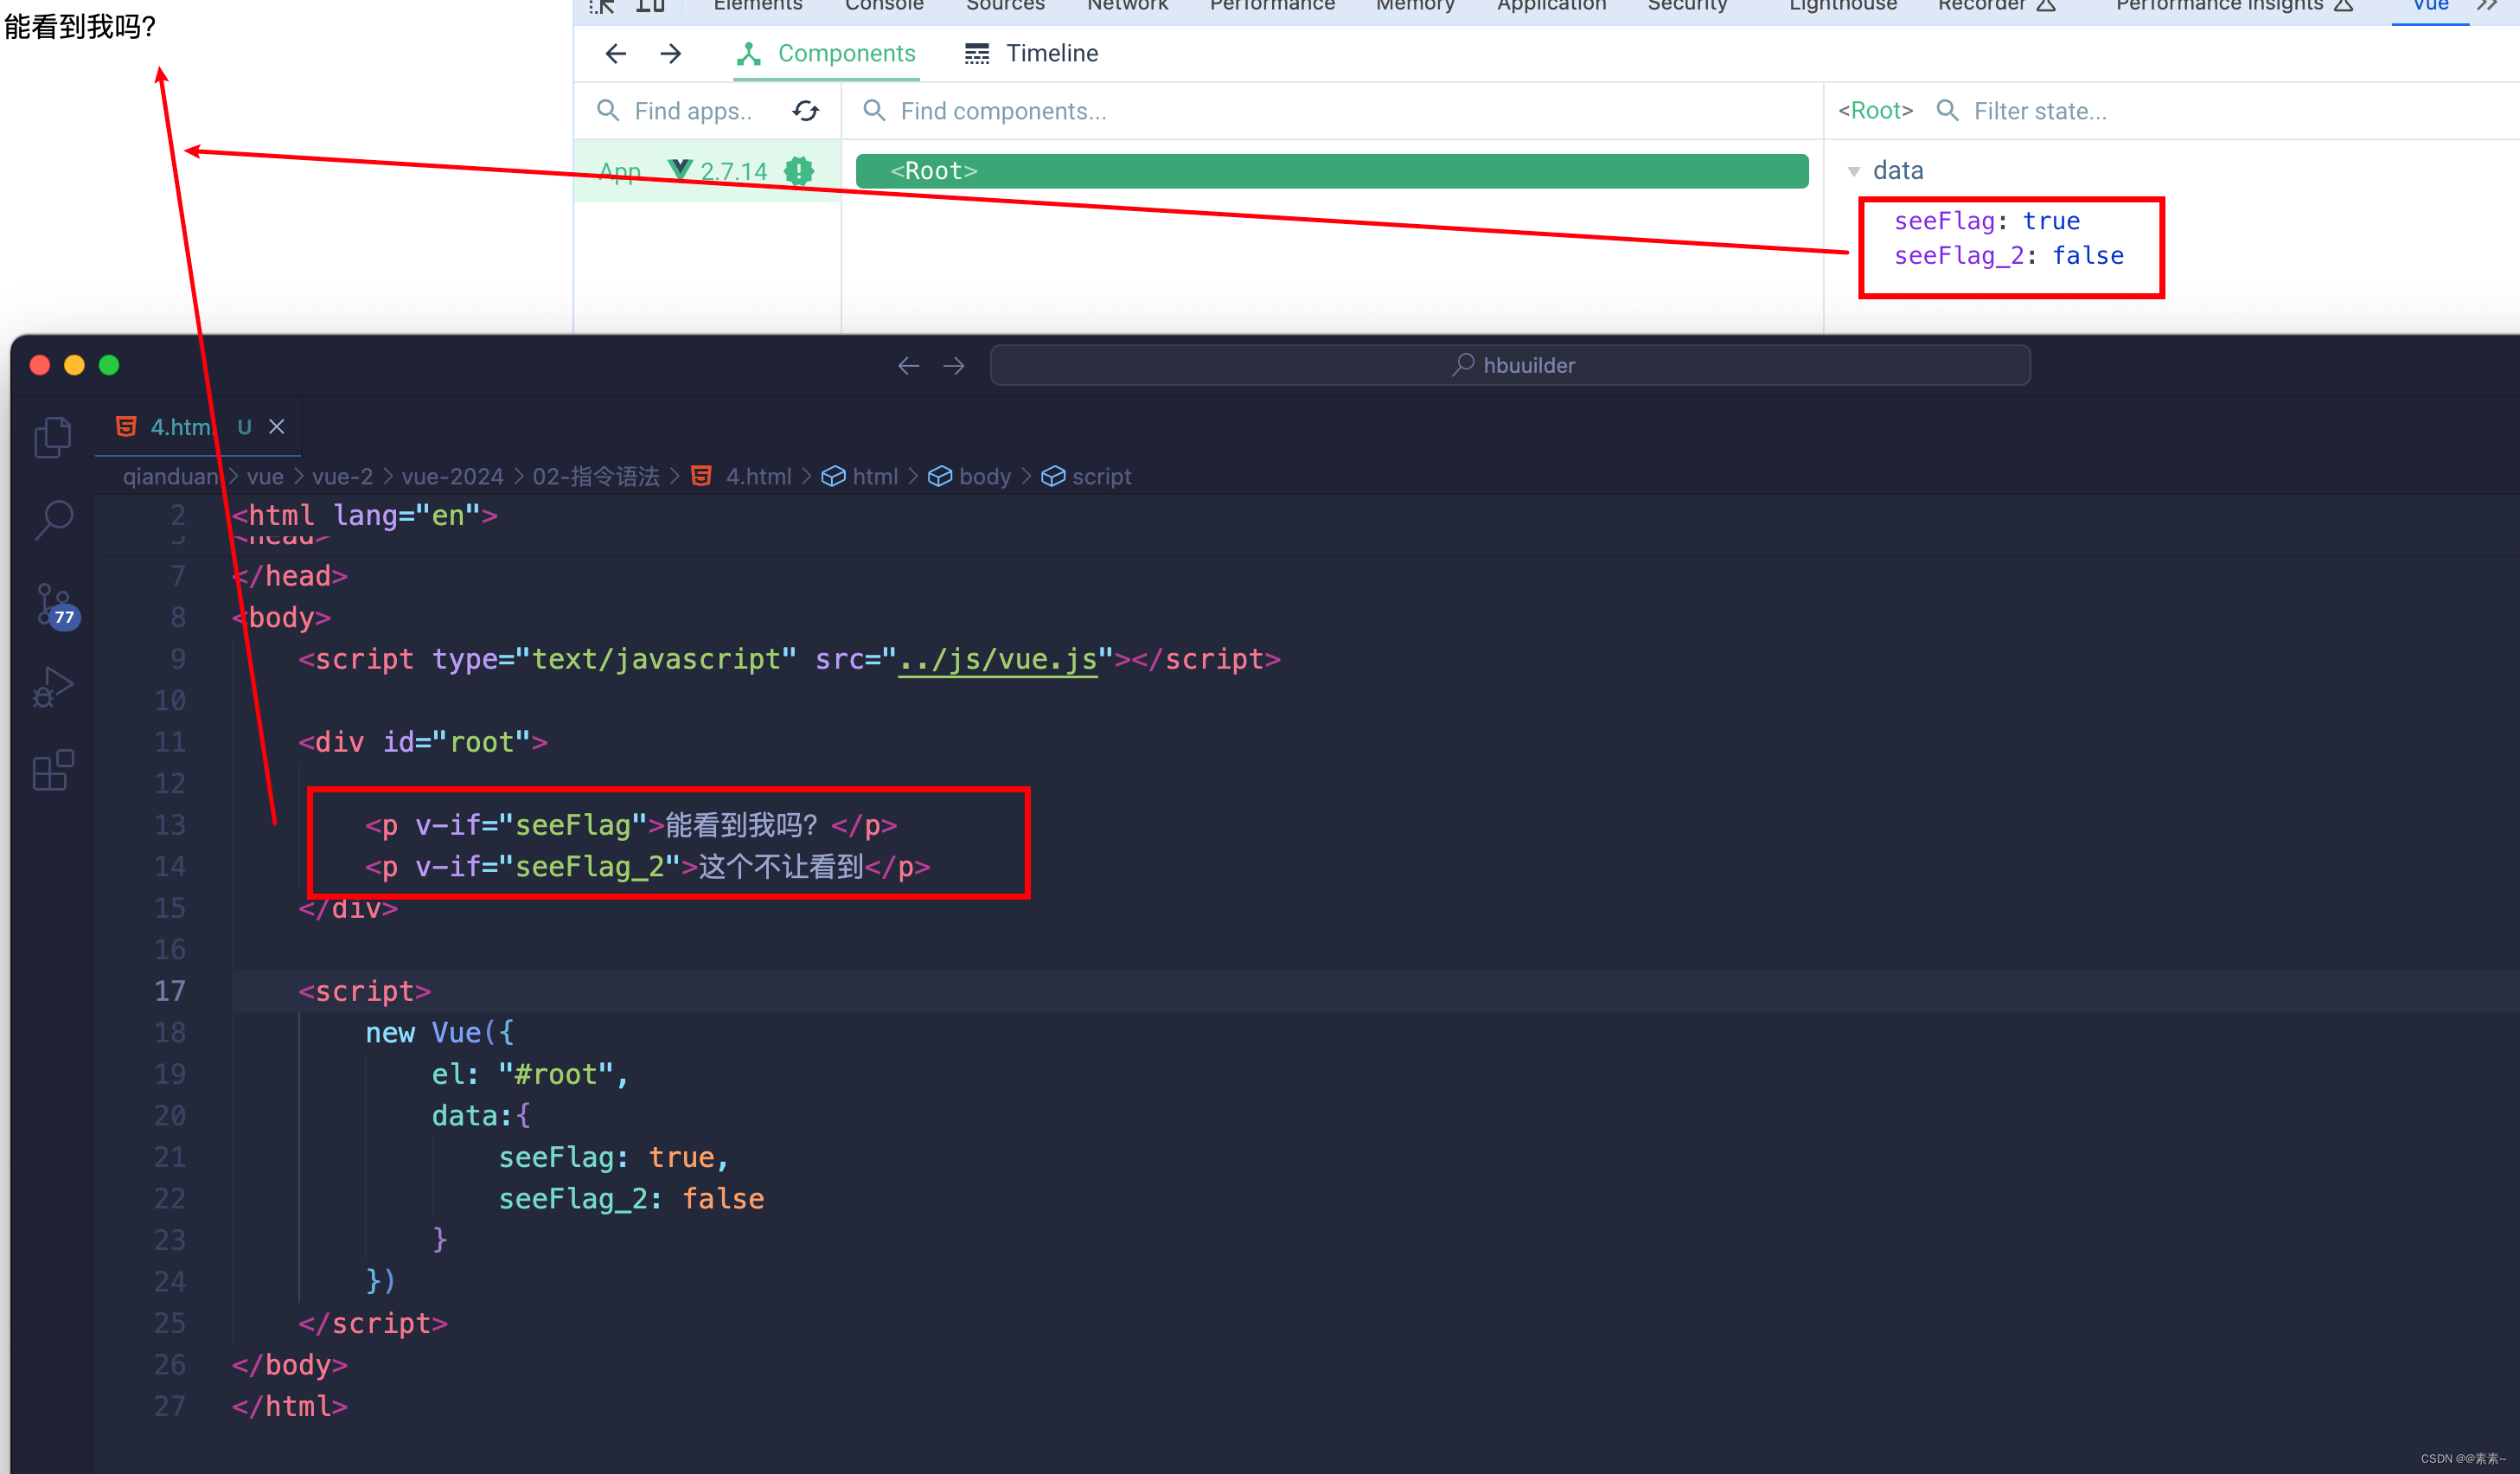Screen dimensions: 2520x1474
Task: Go back in VS Code navigation
Action: [x=908, y=366]
